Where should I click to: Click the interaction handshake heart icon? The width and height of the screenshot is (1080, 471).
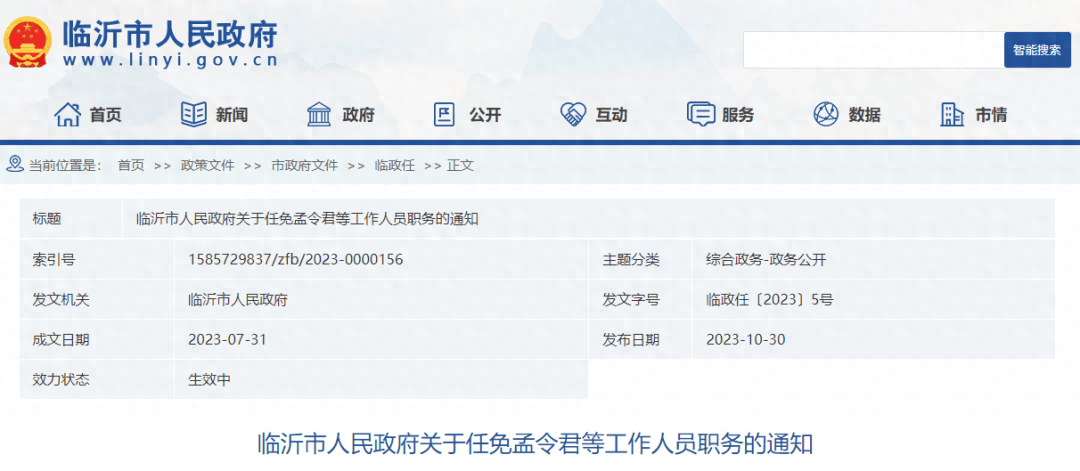pos(572,114)
